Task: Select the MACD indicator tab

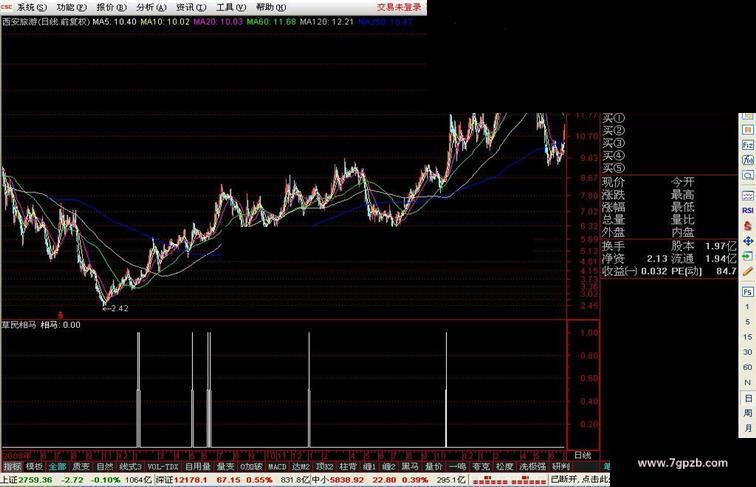Action: 277,466
